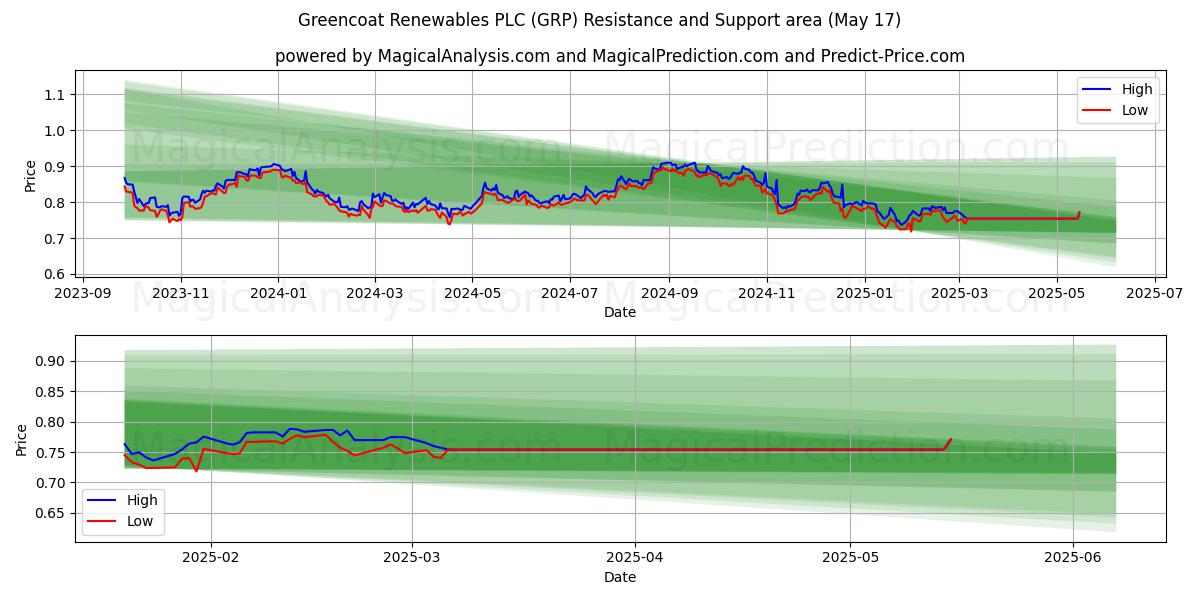Viewport: 1200px width, 600px height.
Task: Click the 'Date' axis label under the top chart
Action: [620, 313]
